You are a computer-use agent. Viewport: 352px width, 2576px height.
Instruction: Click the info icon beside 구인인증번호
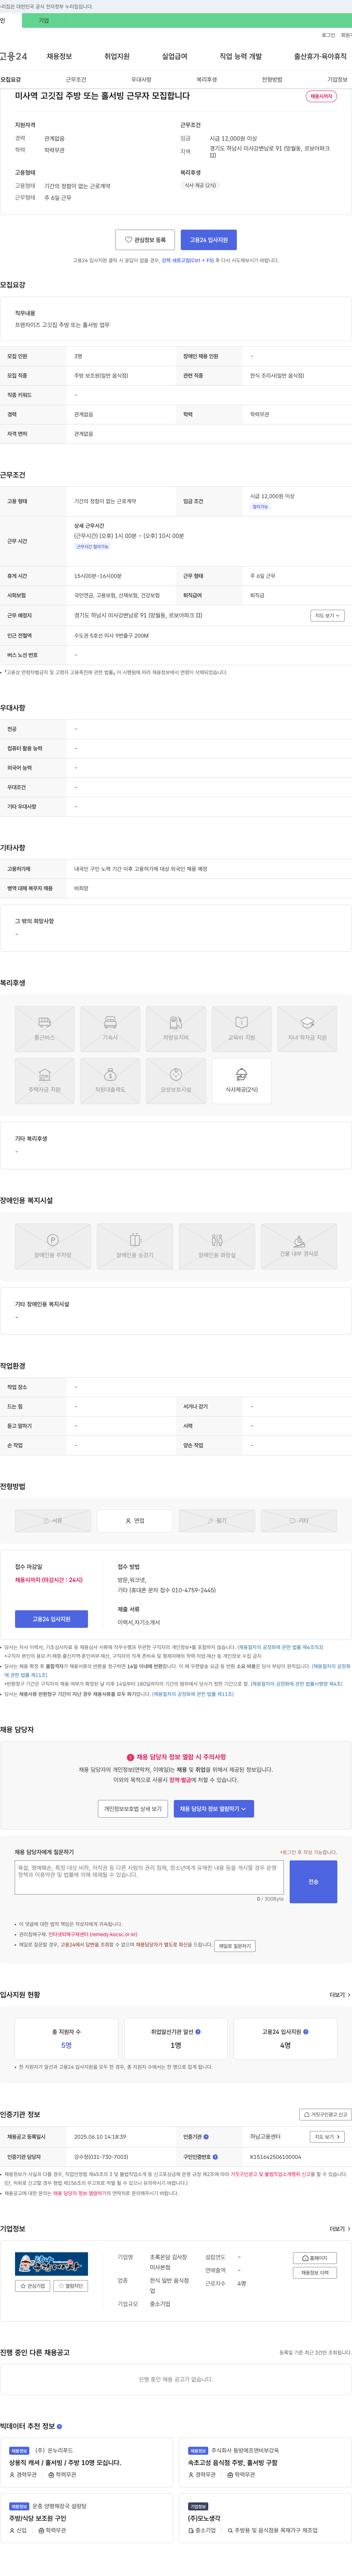point(215,2157)
